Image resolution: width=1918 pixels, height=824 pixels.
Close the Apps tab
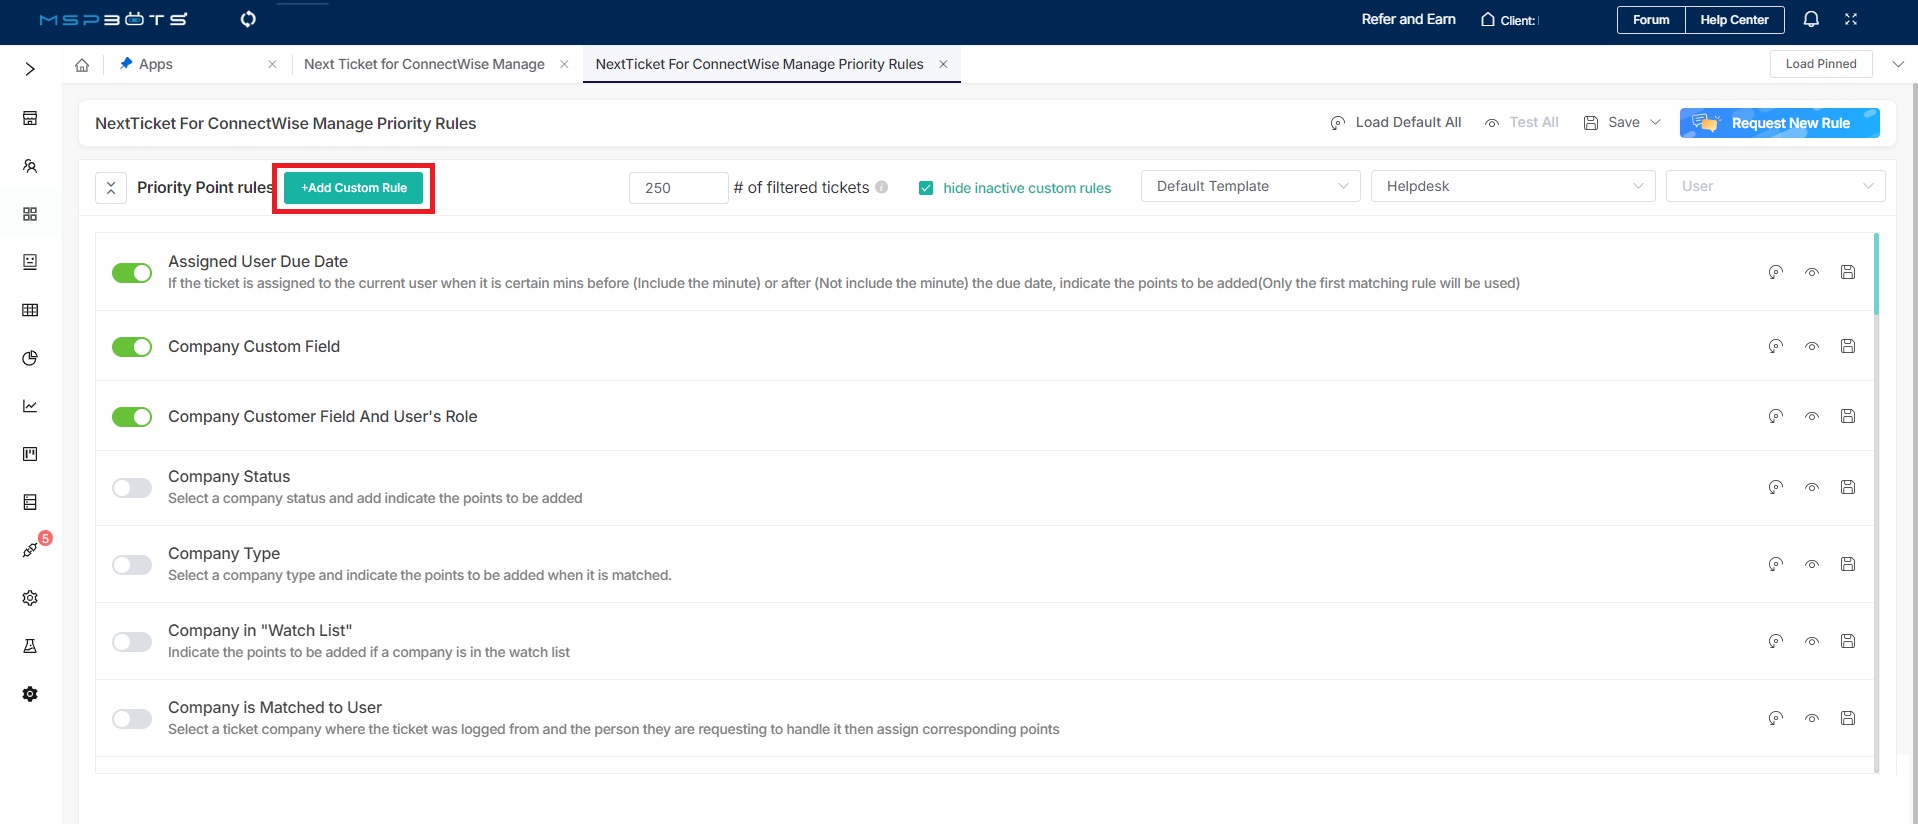point(272,64)
